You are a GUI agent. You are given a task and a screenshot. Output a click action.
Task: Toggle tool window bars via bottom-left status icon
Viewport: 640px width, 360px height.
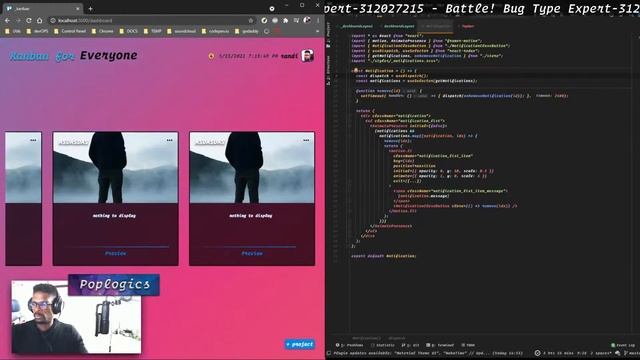(x=329, y=353)
